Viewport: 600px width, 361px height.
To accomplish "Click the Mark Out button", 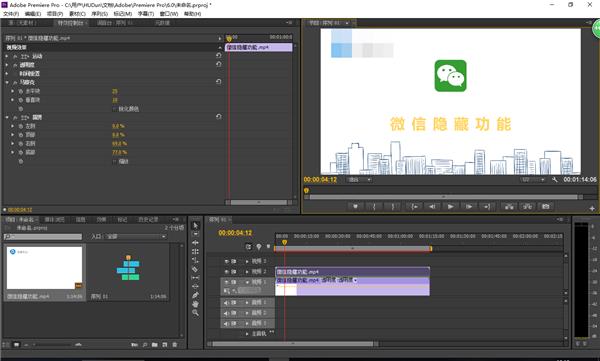I will point(393,206).
